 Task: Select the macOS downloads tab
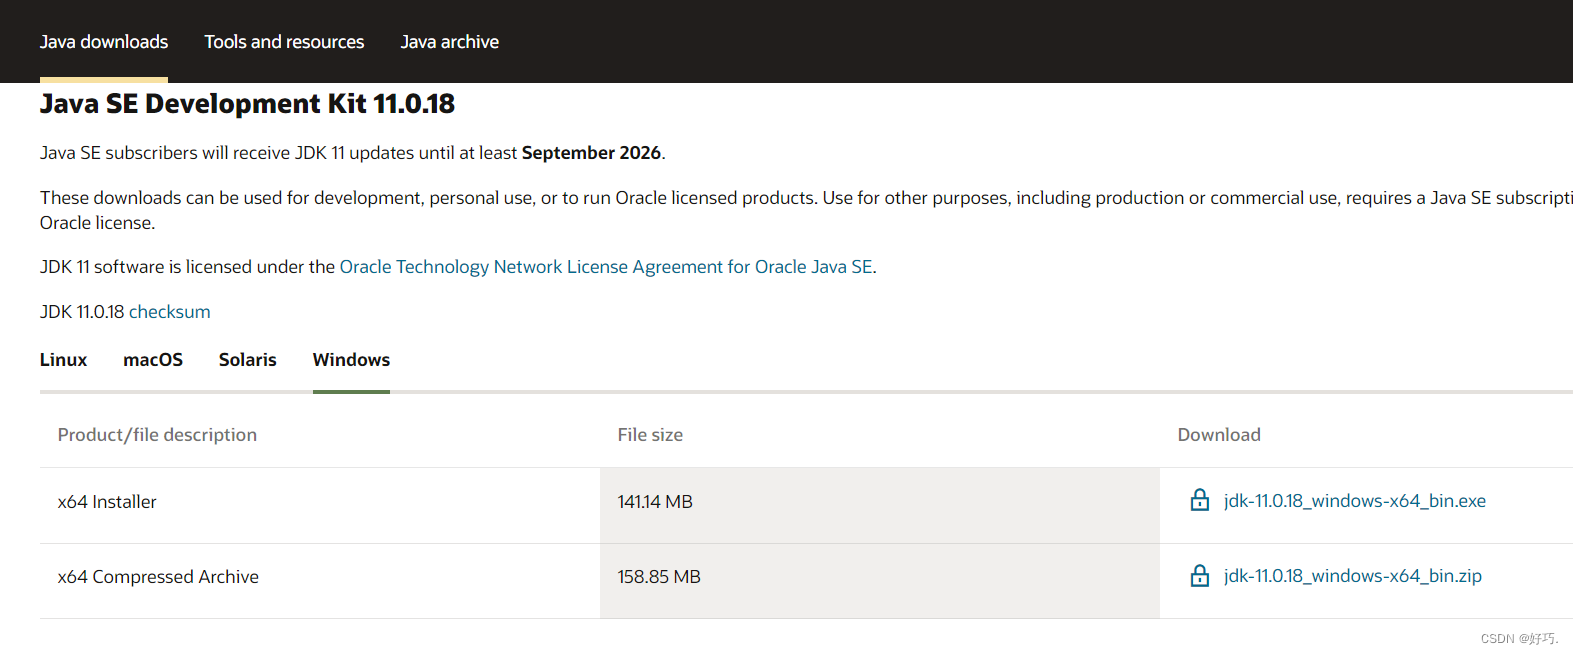point(153,360)
